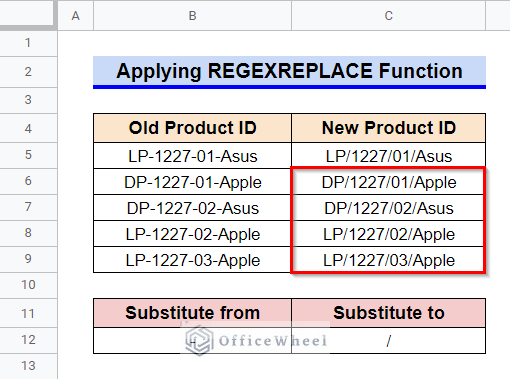Screen dimensions: 510x379
Task: Select the cell containing the slash
Action: 388,341
